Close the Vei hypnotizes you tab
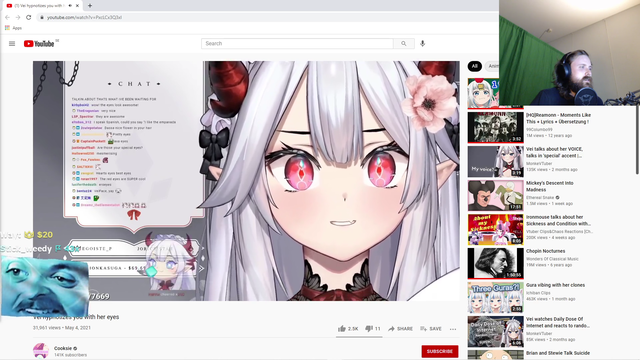 77,6
